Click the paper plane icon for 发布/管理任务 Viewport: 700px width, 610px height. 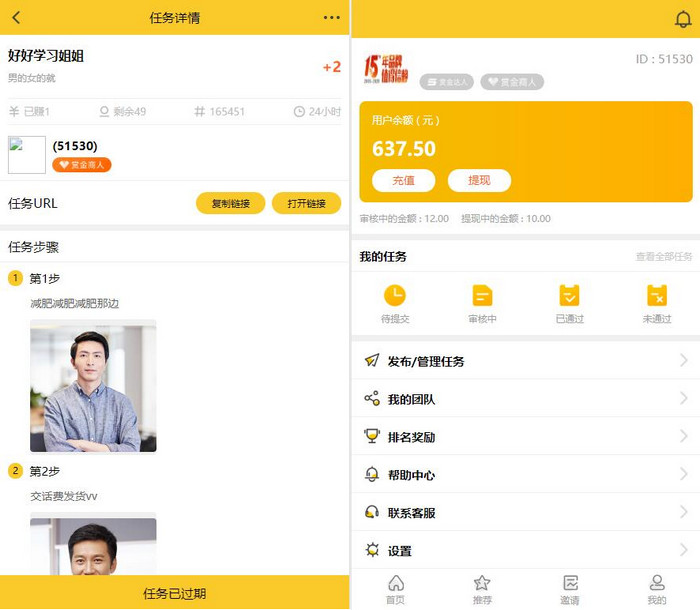click(x=372, y=360)
